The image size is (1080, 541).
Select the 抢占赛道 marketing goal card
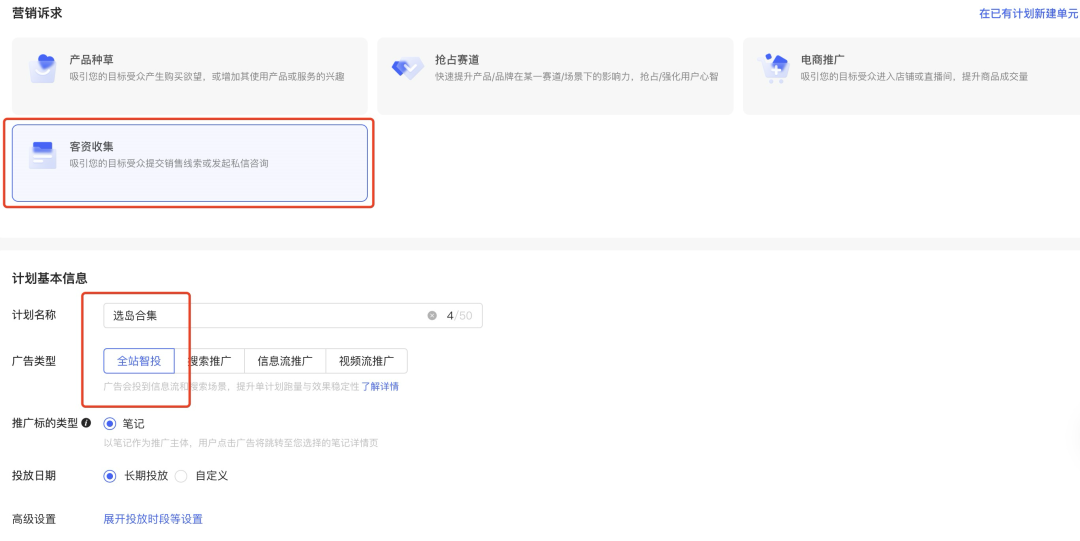pos(555,76)
